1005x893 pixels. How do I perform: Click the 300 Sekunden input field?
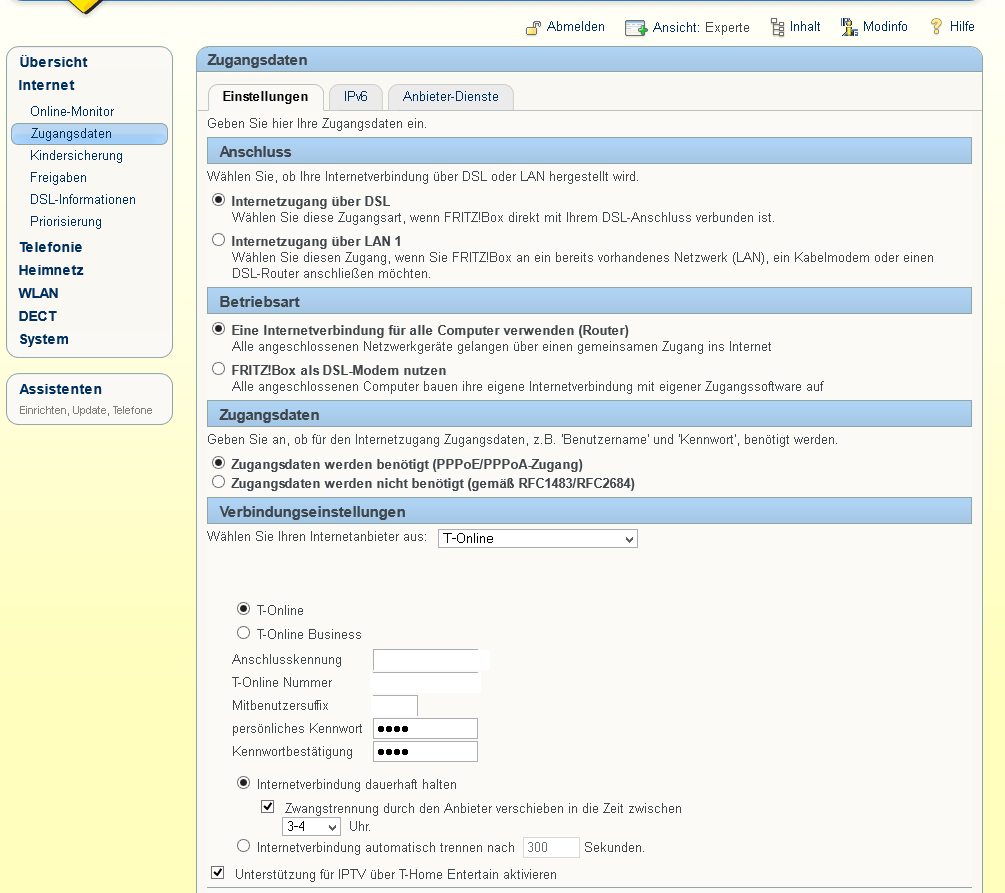coord(551,847)
